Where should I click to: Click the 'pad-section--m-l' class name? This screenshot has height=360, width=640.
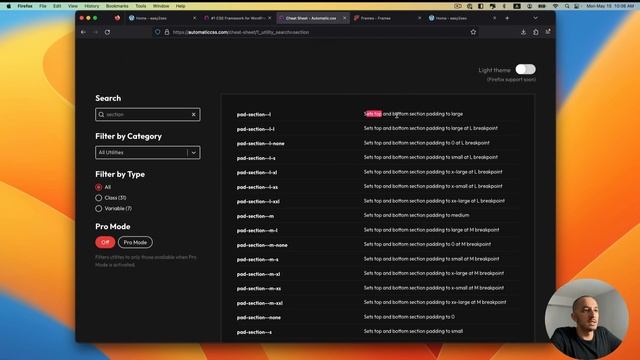(x=257, y=231)
